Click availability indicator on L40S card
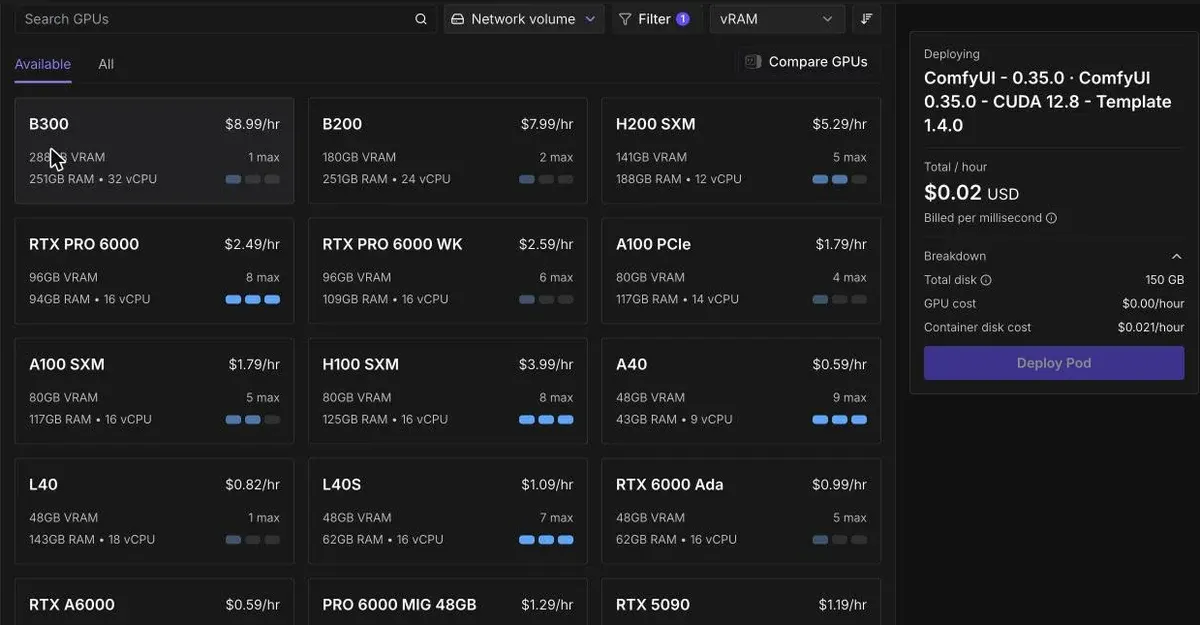The image size is (1200, 625). click(x=546, y=539)
